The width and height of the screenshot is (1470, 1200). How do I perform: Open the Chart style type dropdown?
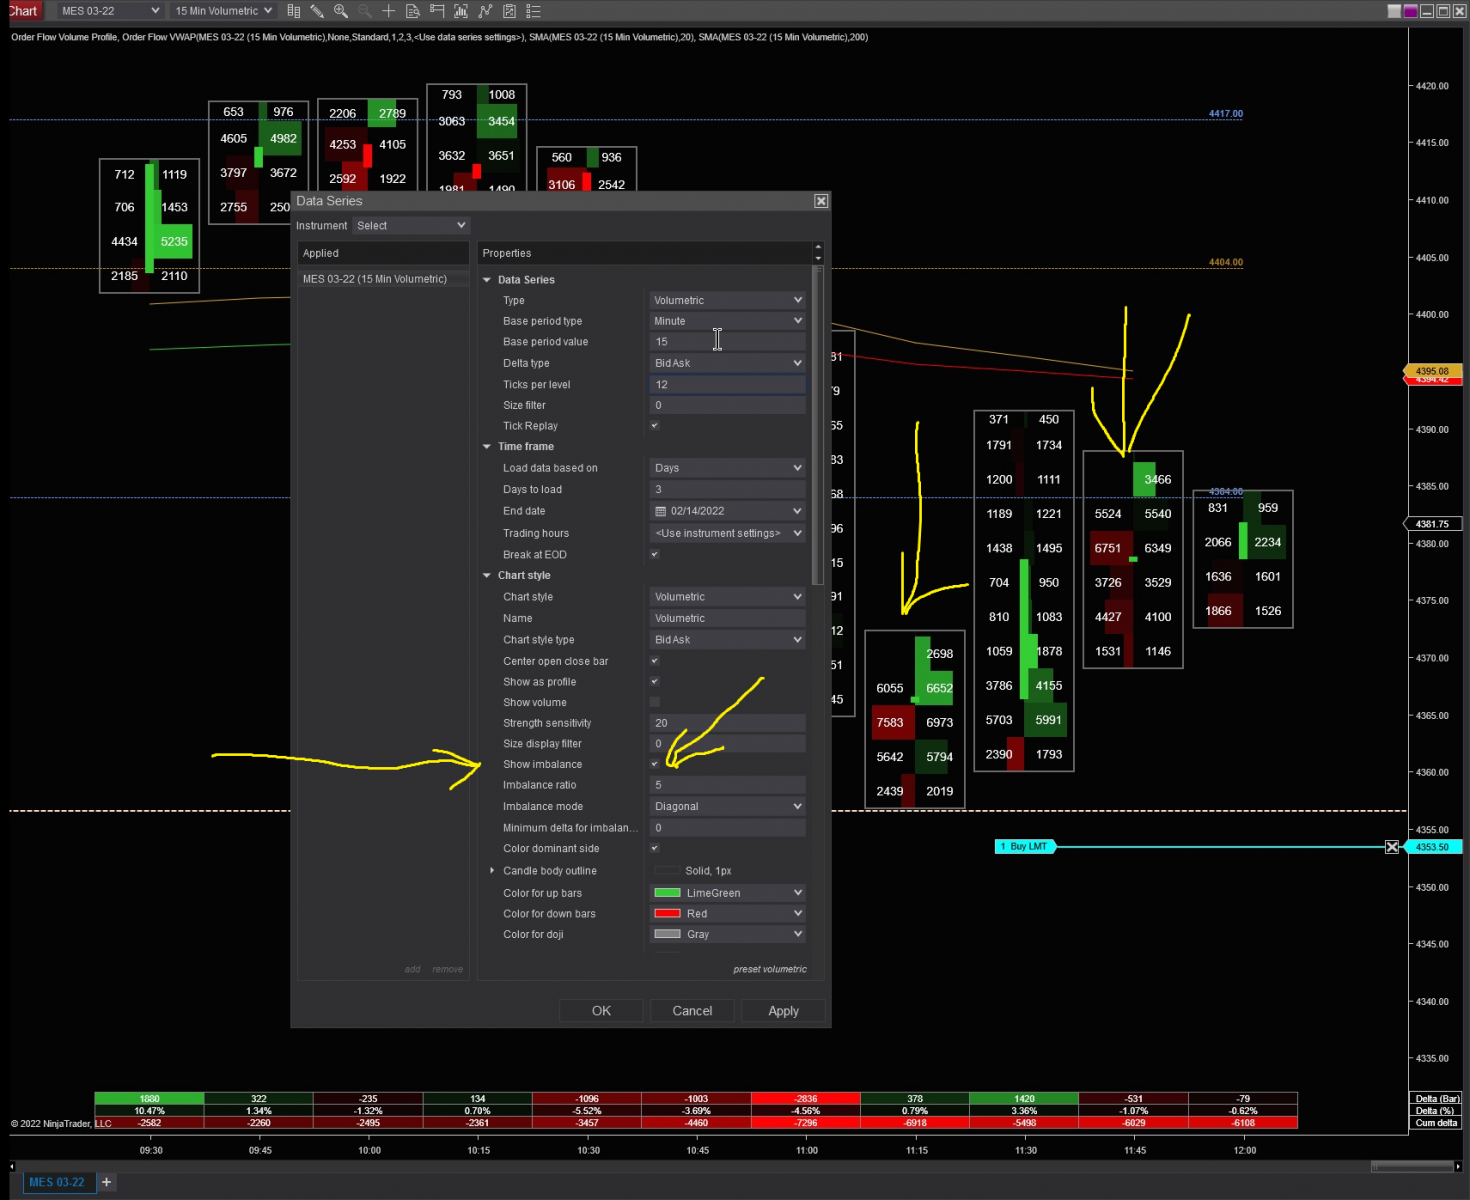(727, 640)
